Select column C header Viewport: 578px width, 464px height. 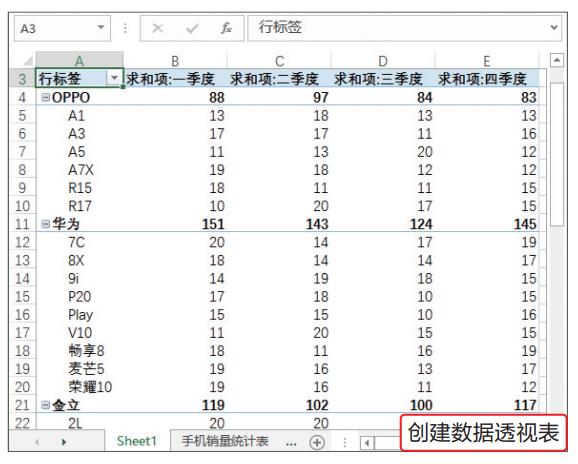pyautogui.click(x=279, y=60)
